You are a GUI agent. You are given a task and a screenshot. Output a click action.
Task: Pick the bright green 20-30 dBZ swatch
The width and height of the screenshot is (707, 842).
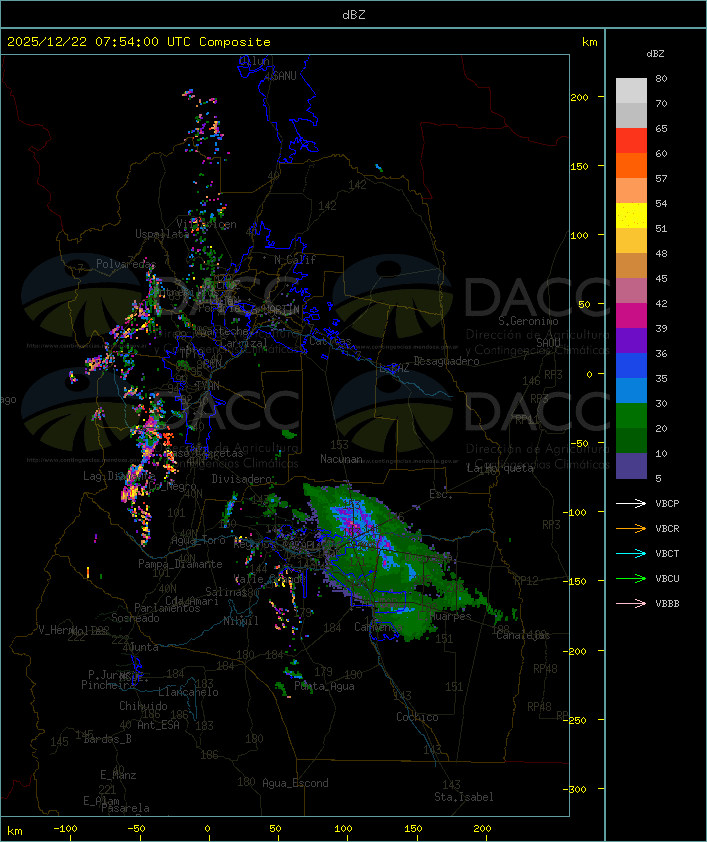coord(631,416)
